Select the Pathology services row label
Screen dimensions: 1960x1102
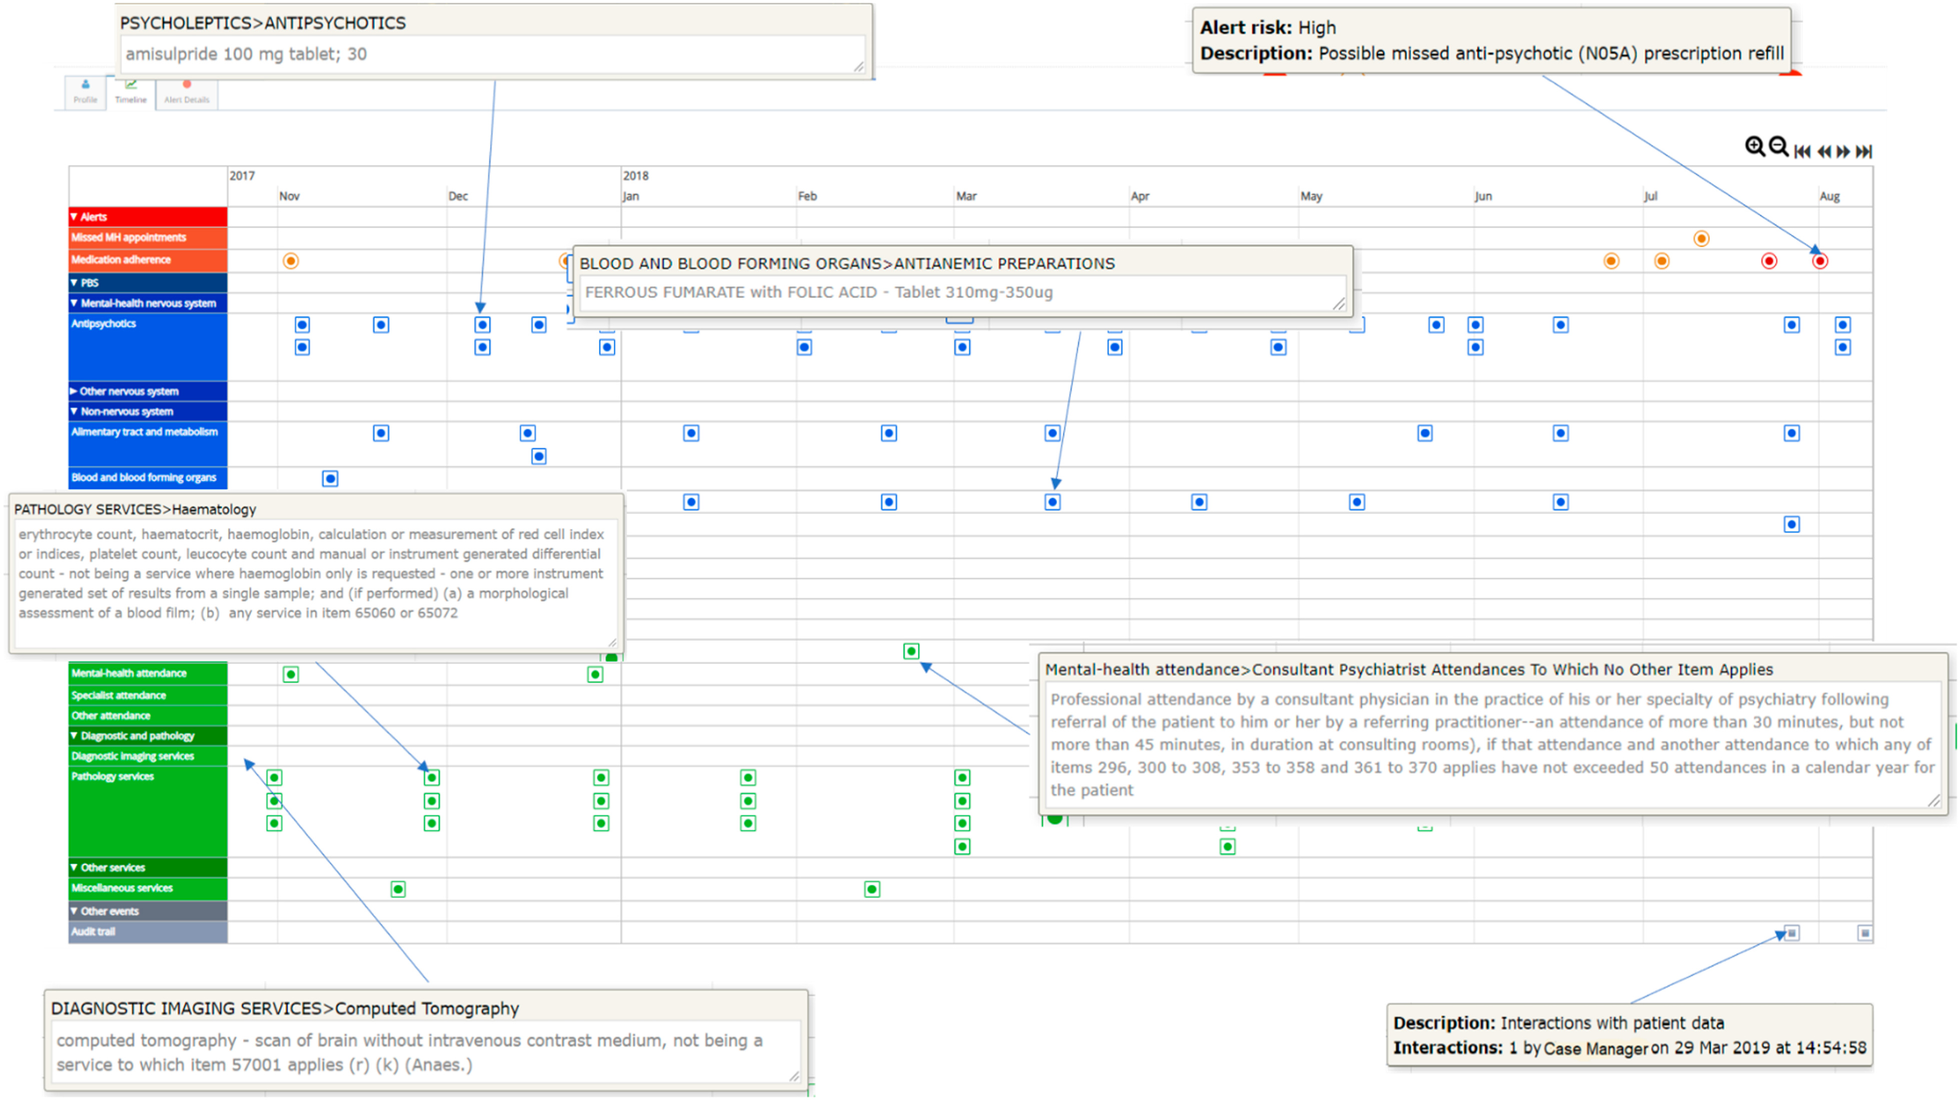tap(147, 812)
